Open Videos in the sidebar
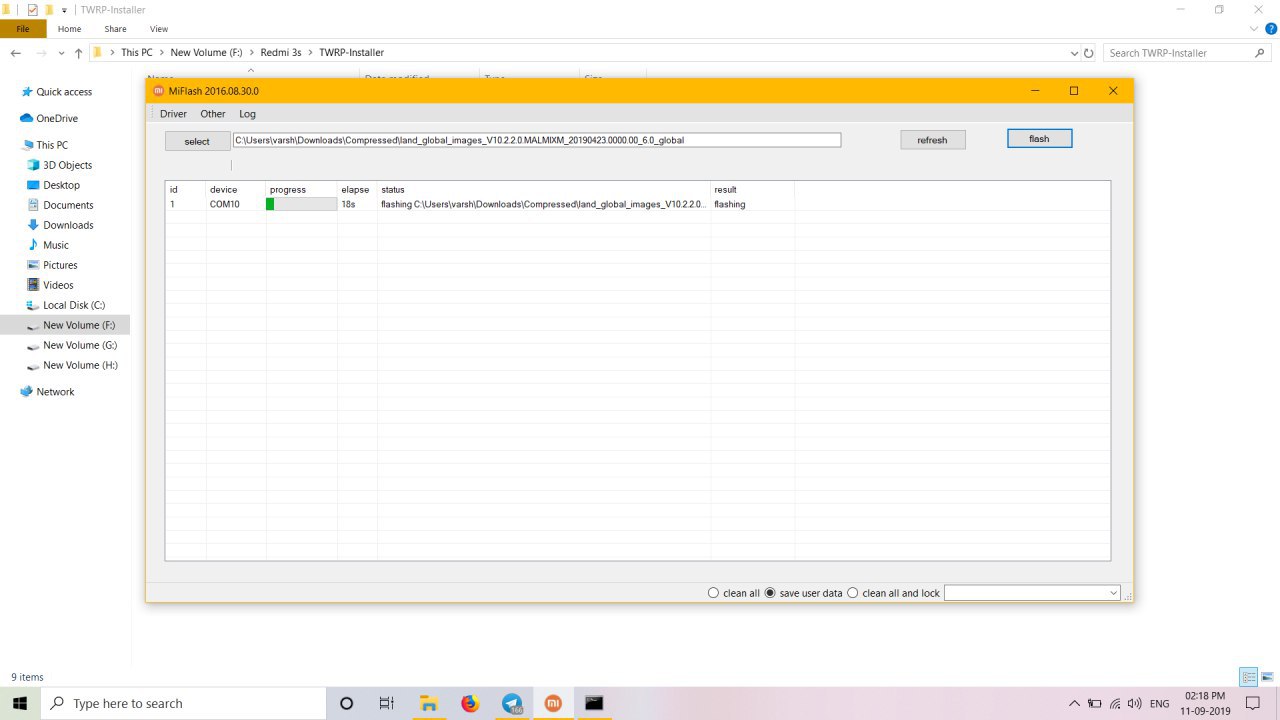This screenshot has width=1280, height=720. pyautogui.click(x=58, y=285)
